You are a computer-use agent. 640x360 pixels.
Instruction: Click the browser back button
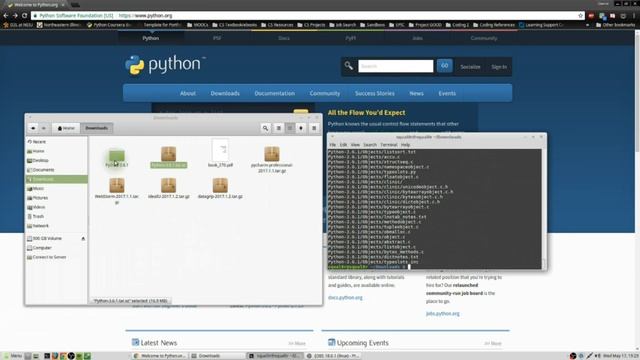pos(5,16)
